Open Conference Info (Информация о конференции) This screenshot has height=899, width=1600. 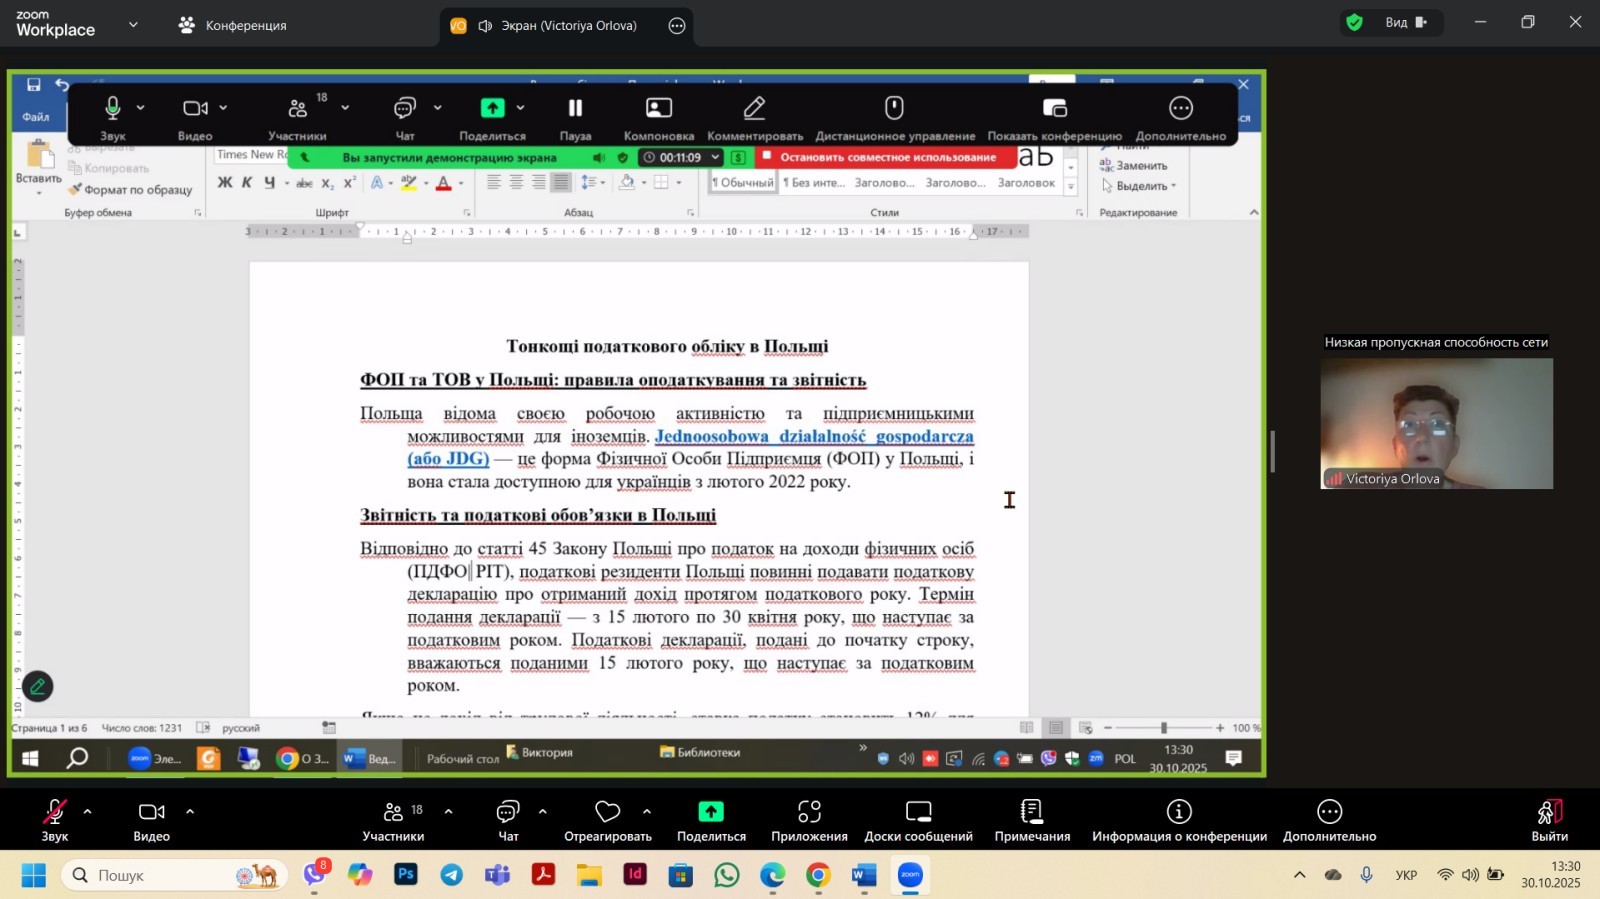click(1179, 812)
